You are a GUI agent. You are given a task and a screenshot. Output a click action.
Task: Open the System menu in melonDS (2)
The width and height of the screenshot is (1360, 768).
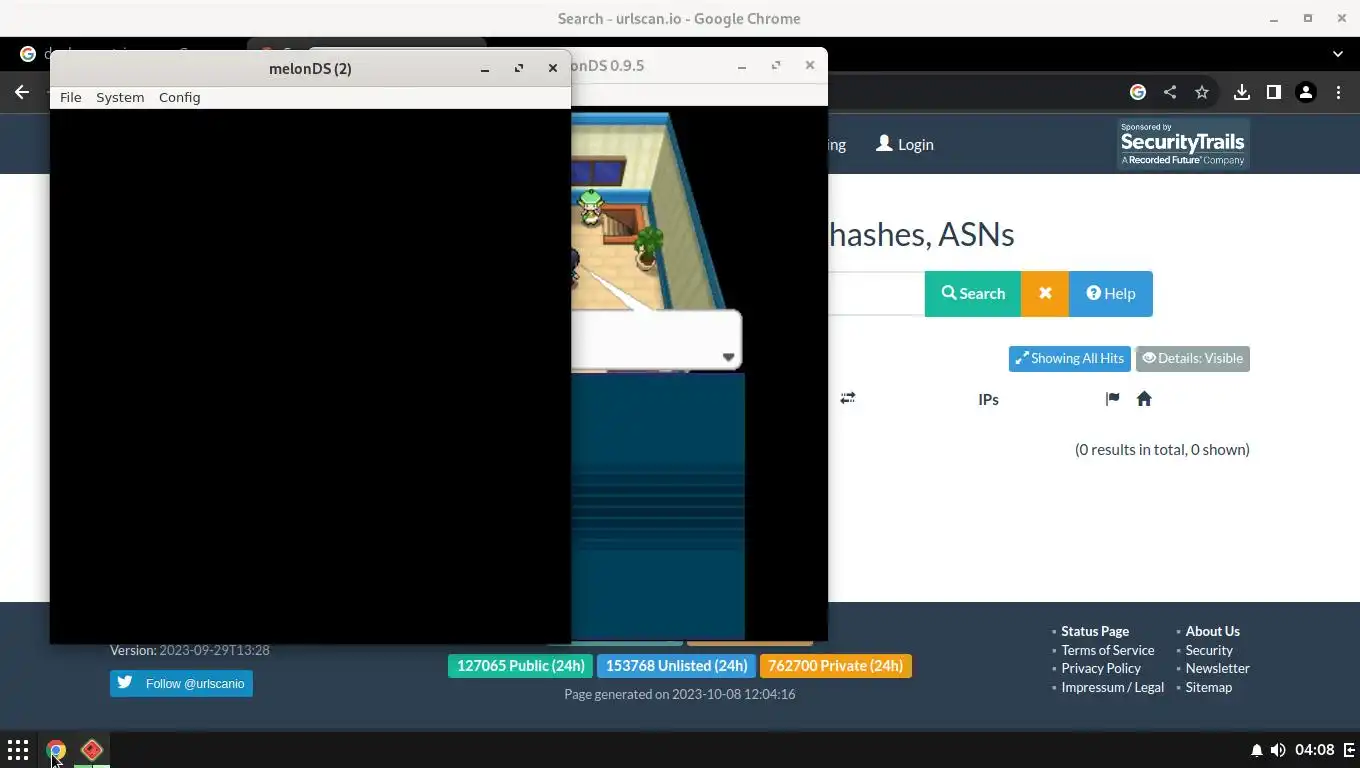point(120,97)
